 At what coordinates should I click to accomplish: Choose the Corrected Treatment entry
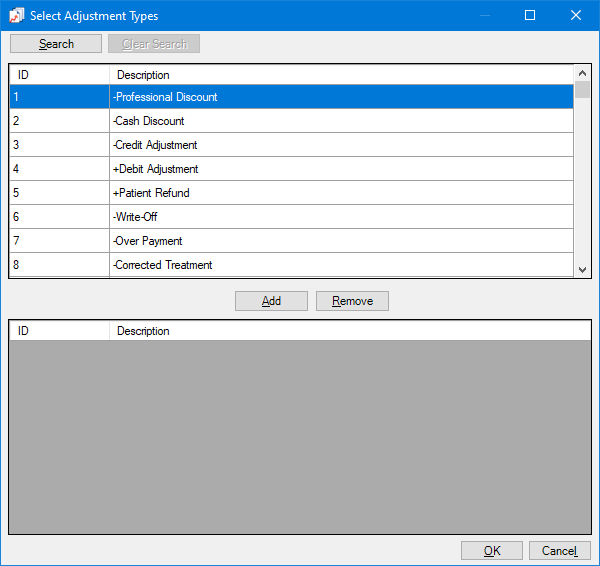[162, 265]
